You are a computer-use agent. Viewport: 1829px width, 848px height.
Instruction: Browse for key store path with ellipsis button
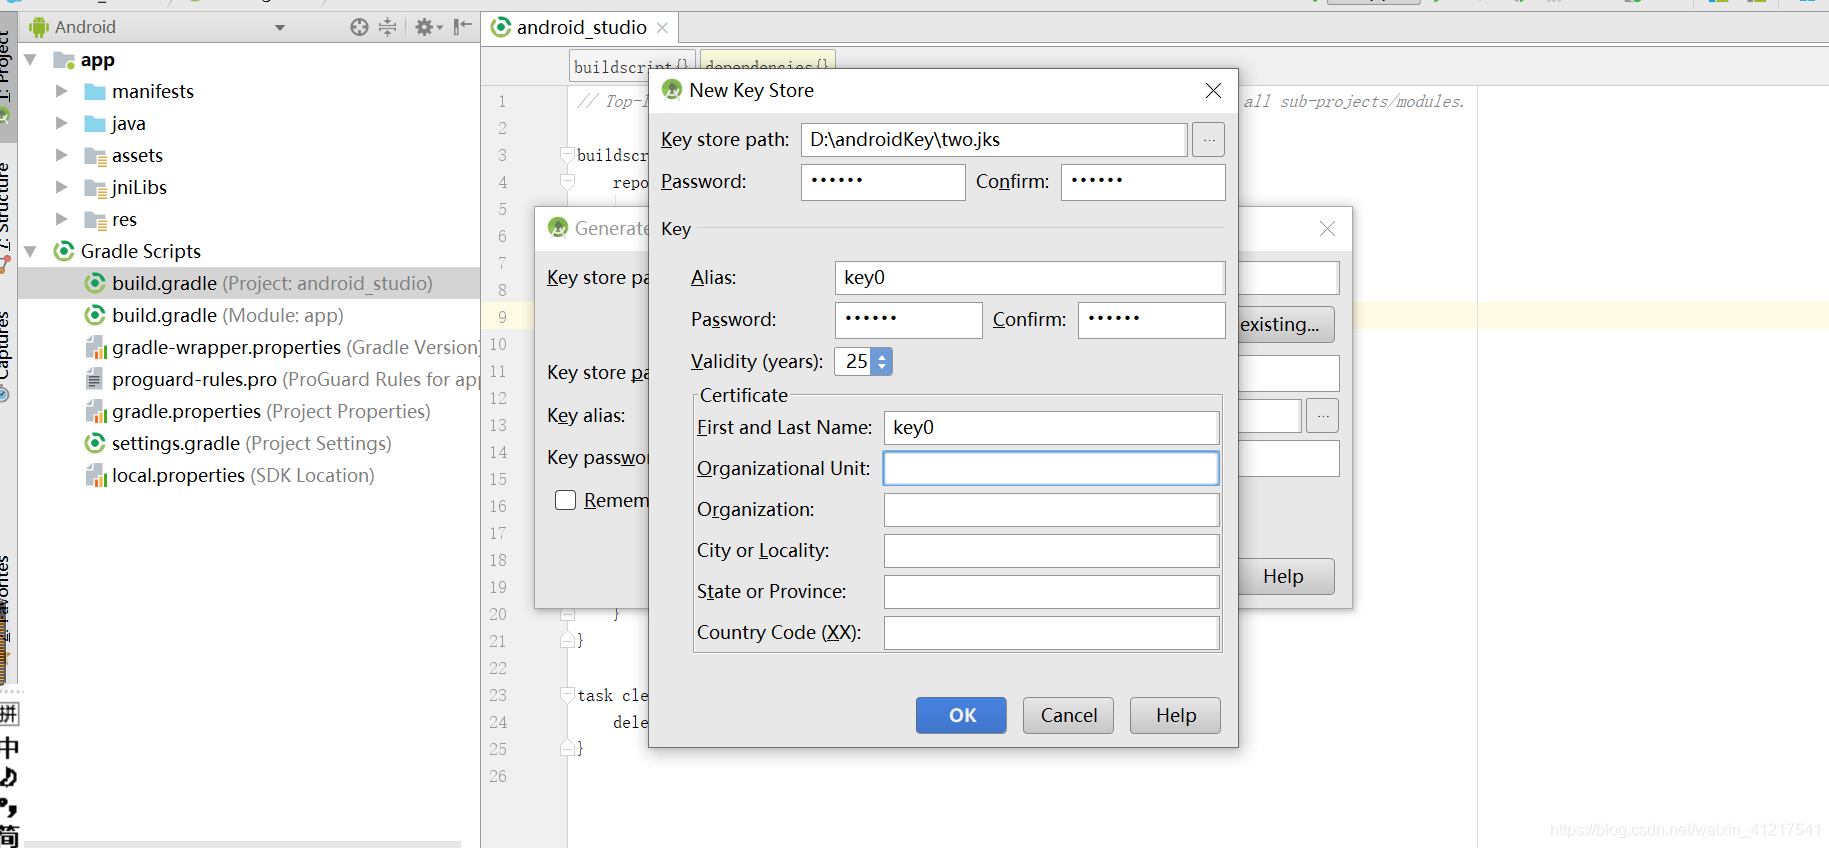[x=1209, y=140]
